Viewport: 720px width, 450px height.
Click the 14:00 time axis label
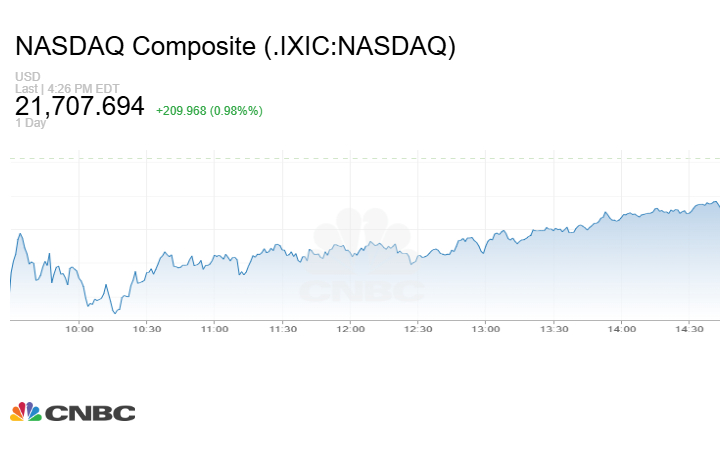click(x=622, y=329)
